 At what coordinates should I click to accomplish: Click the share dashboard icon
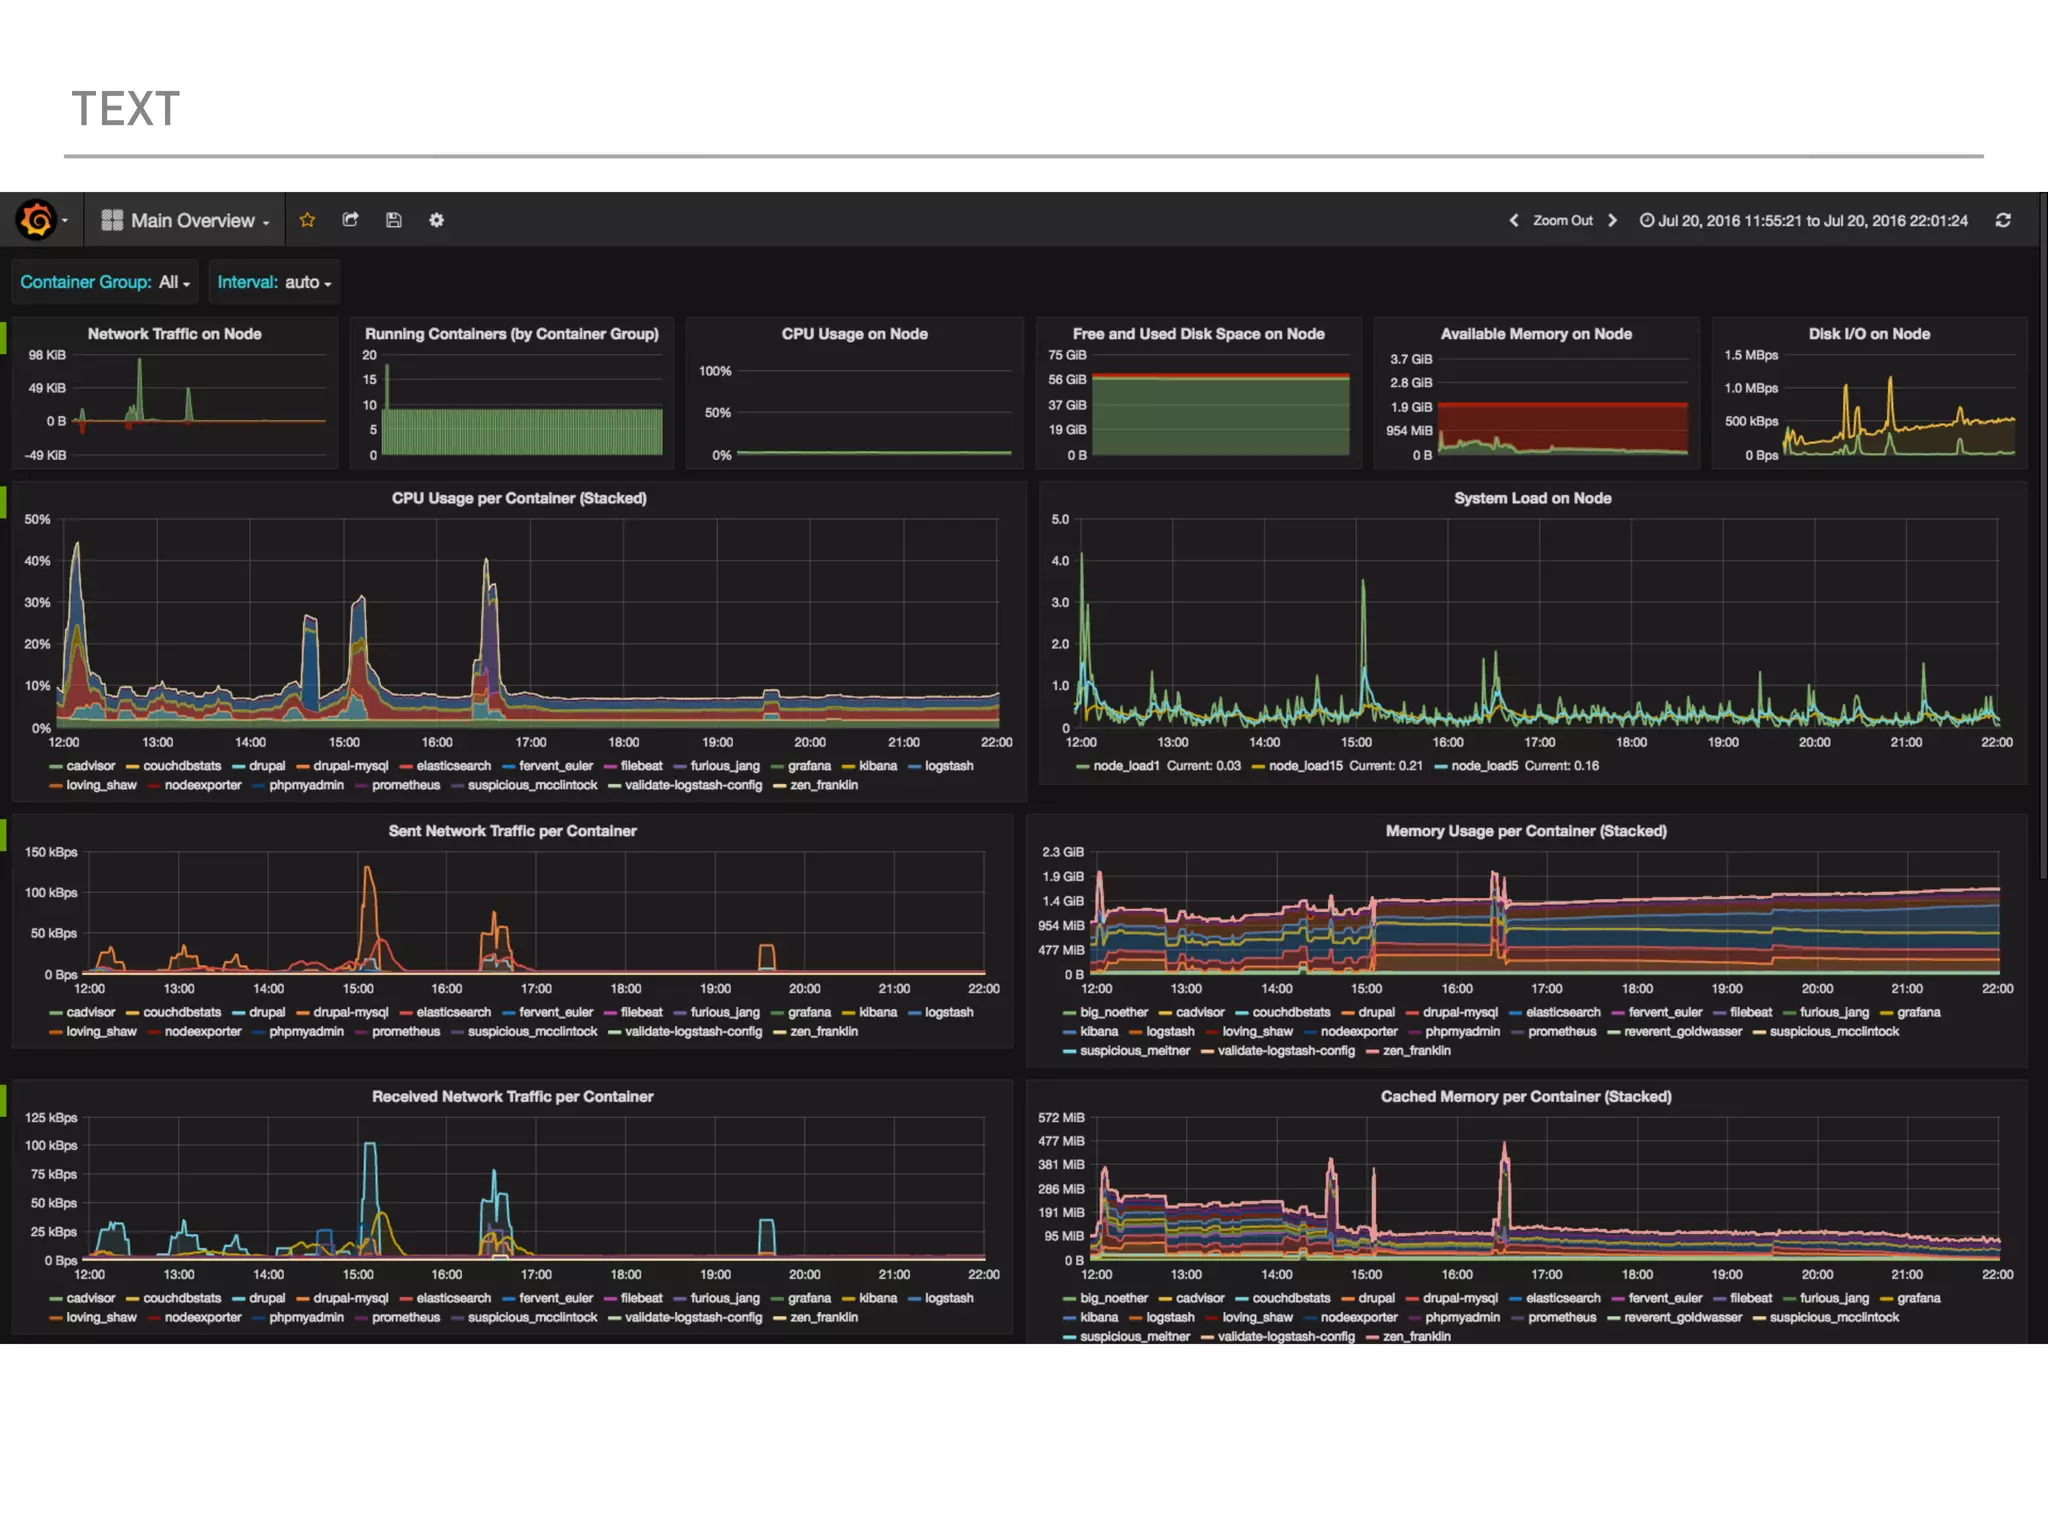tap(350, 220)
